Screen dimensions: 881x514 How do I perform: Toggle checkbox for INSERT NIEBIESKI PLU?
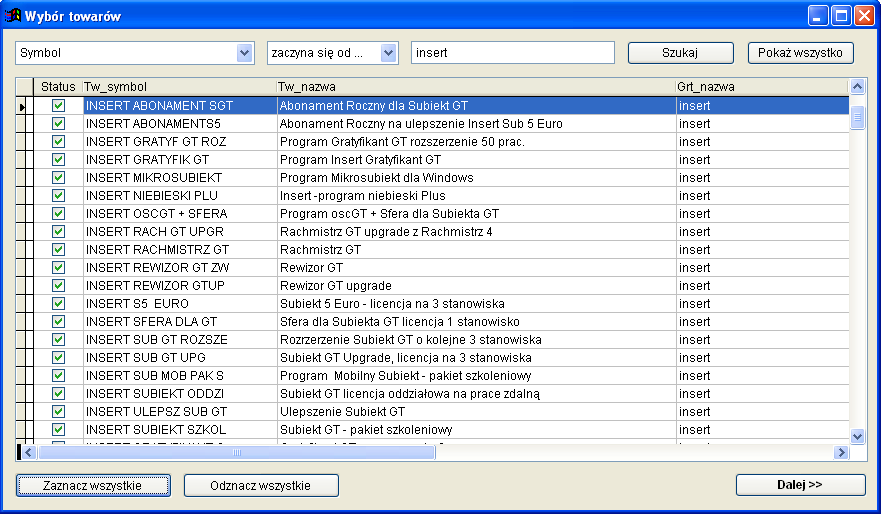pyautogui.click(x=58, y=195)
